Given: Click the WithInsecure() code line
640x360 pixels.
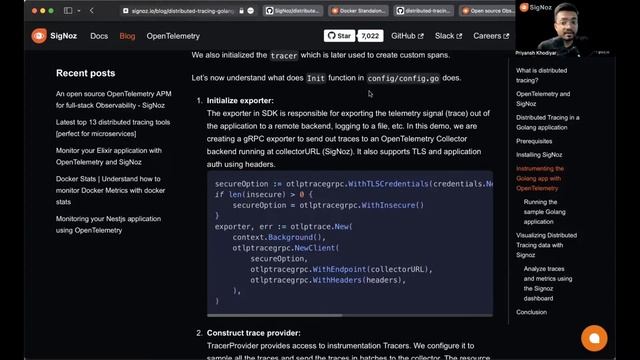Looking at the screenshot, I should tap(328, 205).
